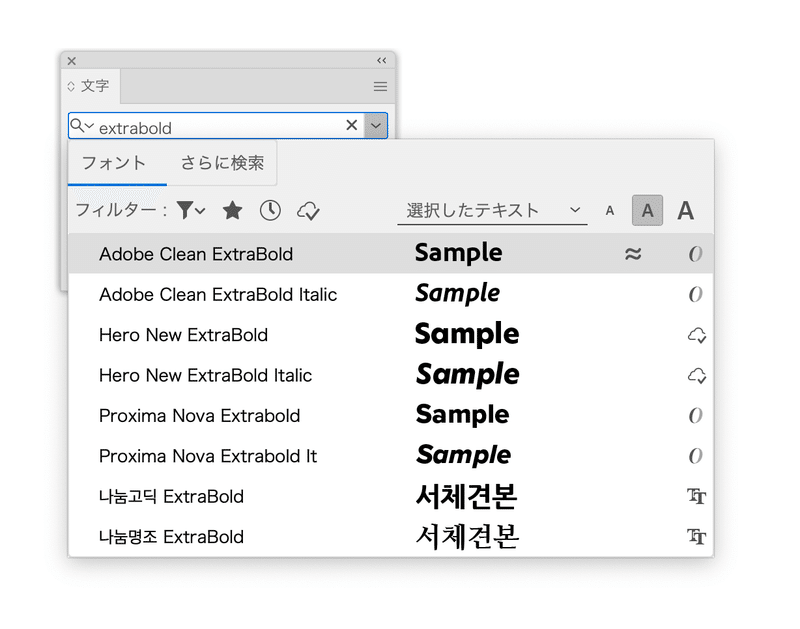Open search options magnifier dropdown

tap(82, 125)
